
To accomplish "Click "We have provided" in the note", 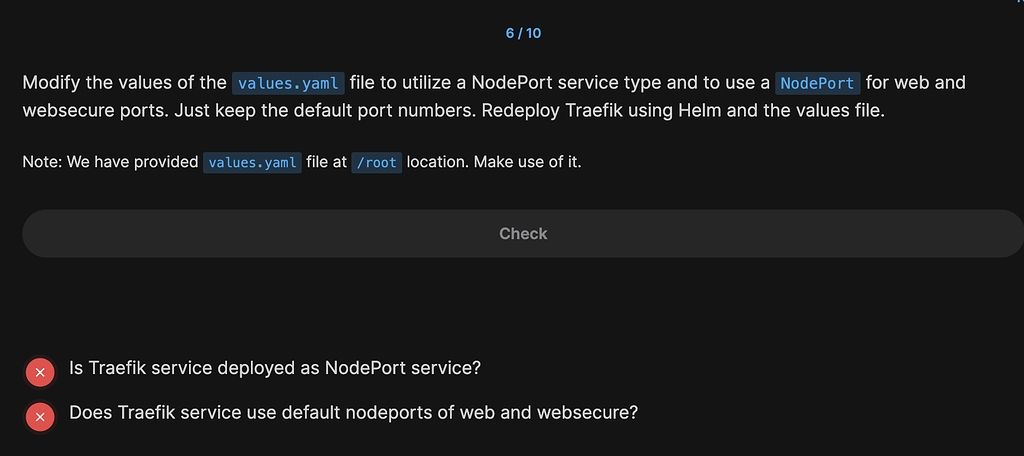I will [133, 162].
